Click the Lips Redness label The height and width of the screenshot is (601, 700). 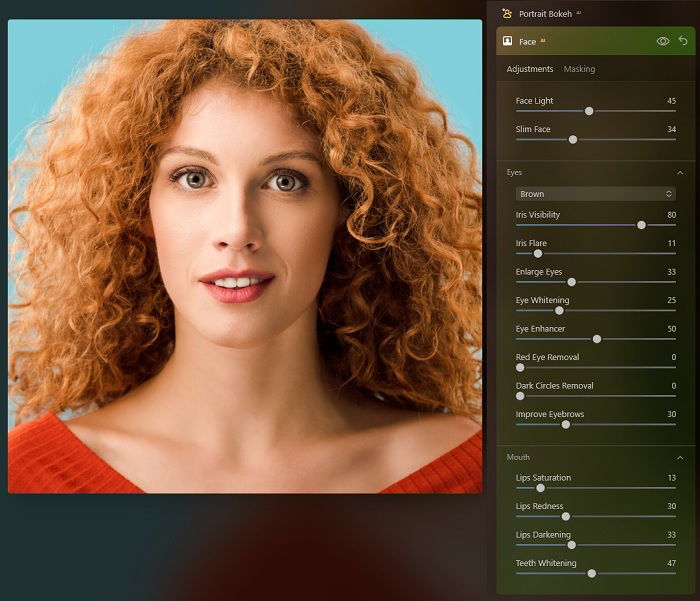point(539,506)
